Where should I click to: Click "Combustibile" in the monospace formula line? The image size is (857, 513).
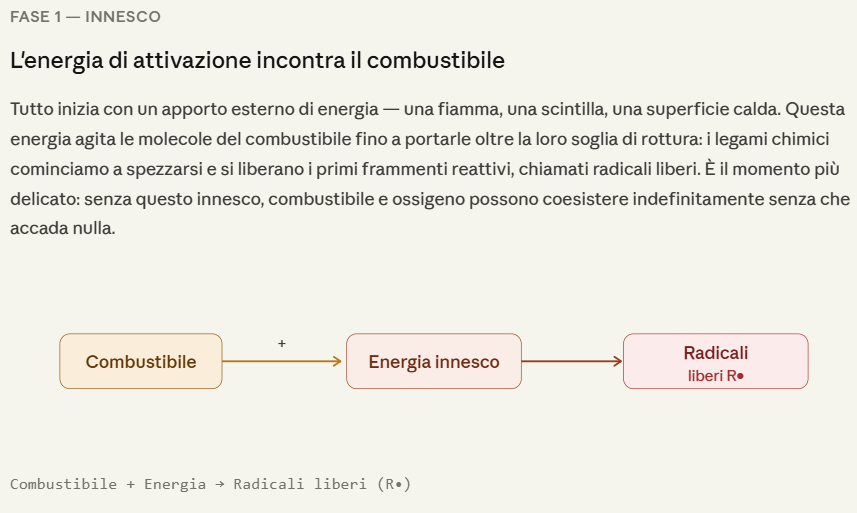pos(63,484)
